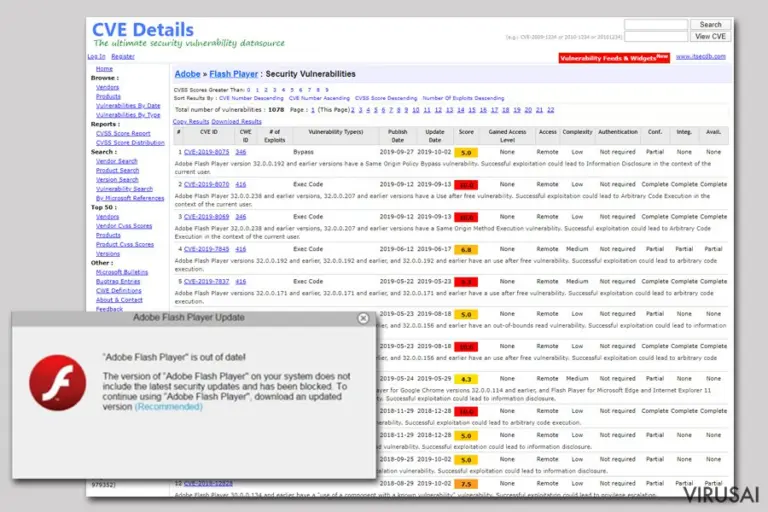This screenshot has height=512, width=768.
Task: Sort results by CVE Number Ascending
Action: point(319,98)
